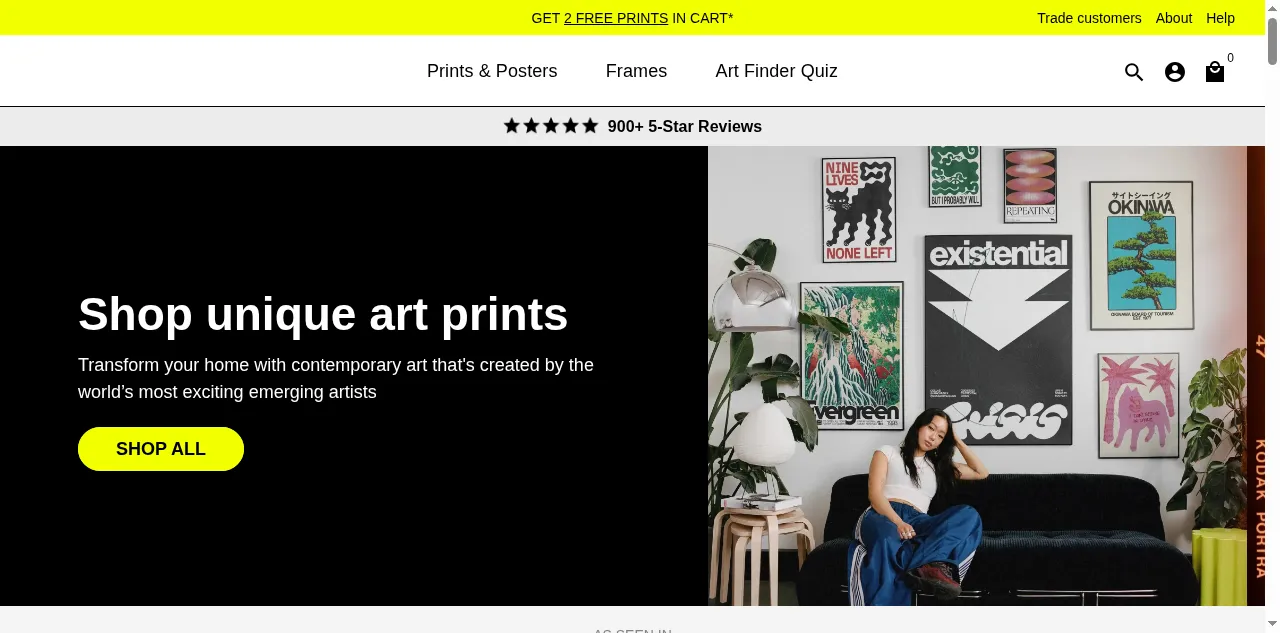Screen dimensions: 1280x633
Task: Open the About link
Action: tap(1174, 18)
